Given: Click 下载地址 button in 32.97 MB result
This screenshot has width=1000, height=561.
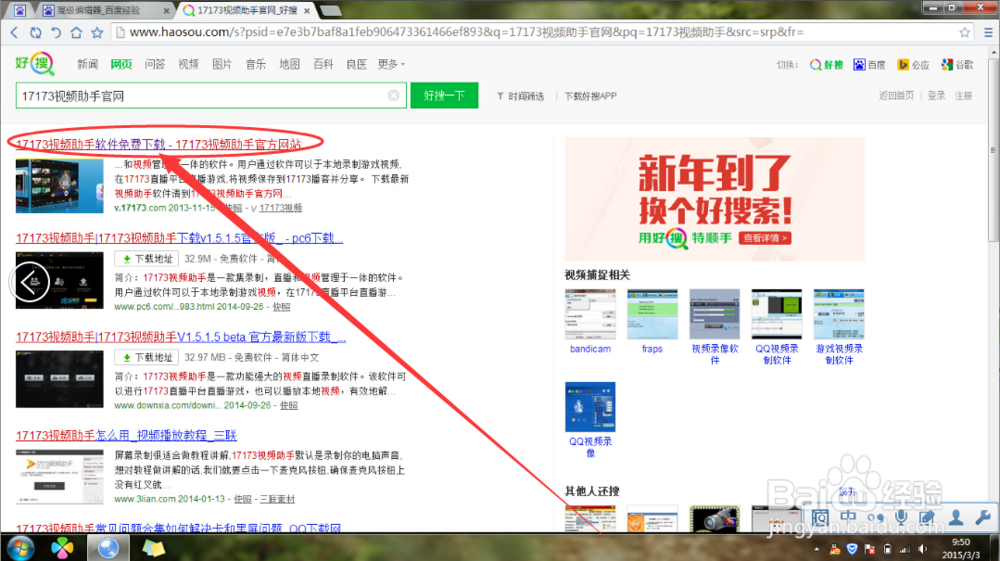Looking at the screenshot, I should pos(146,358).
